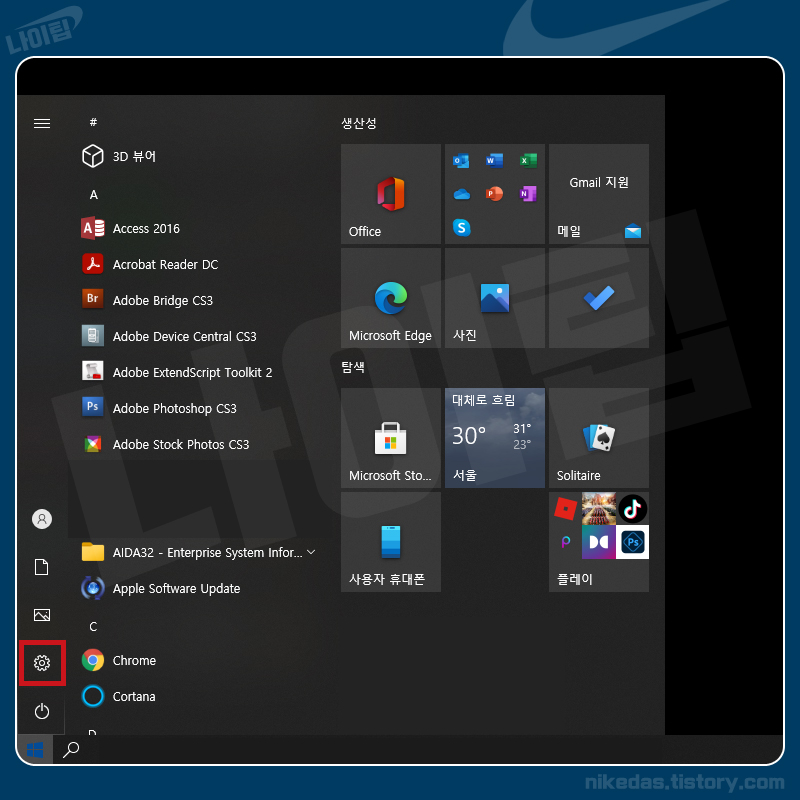Click Photoshop Express icon in 플레이 tile
The image size is (800, 800).
coord(633,542)
